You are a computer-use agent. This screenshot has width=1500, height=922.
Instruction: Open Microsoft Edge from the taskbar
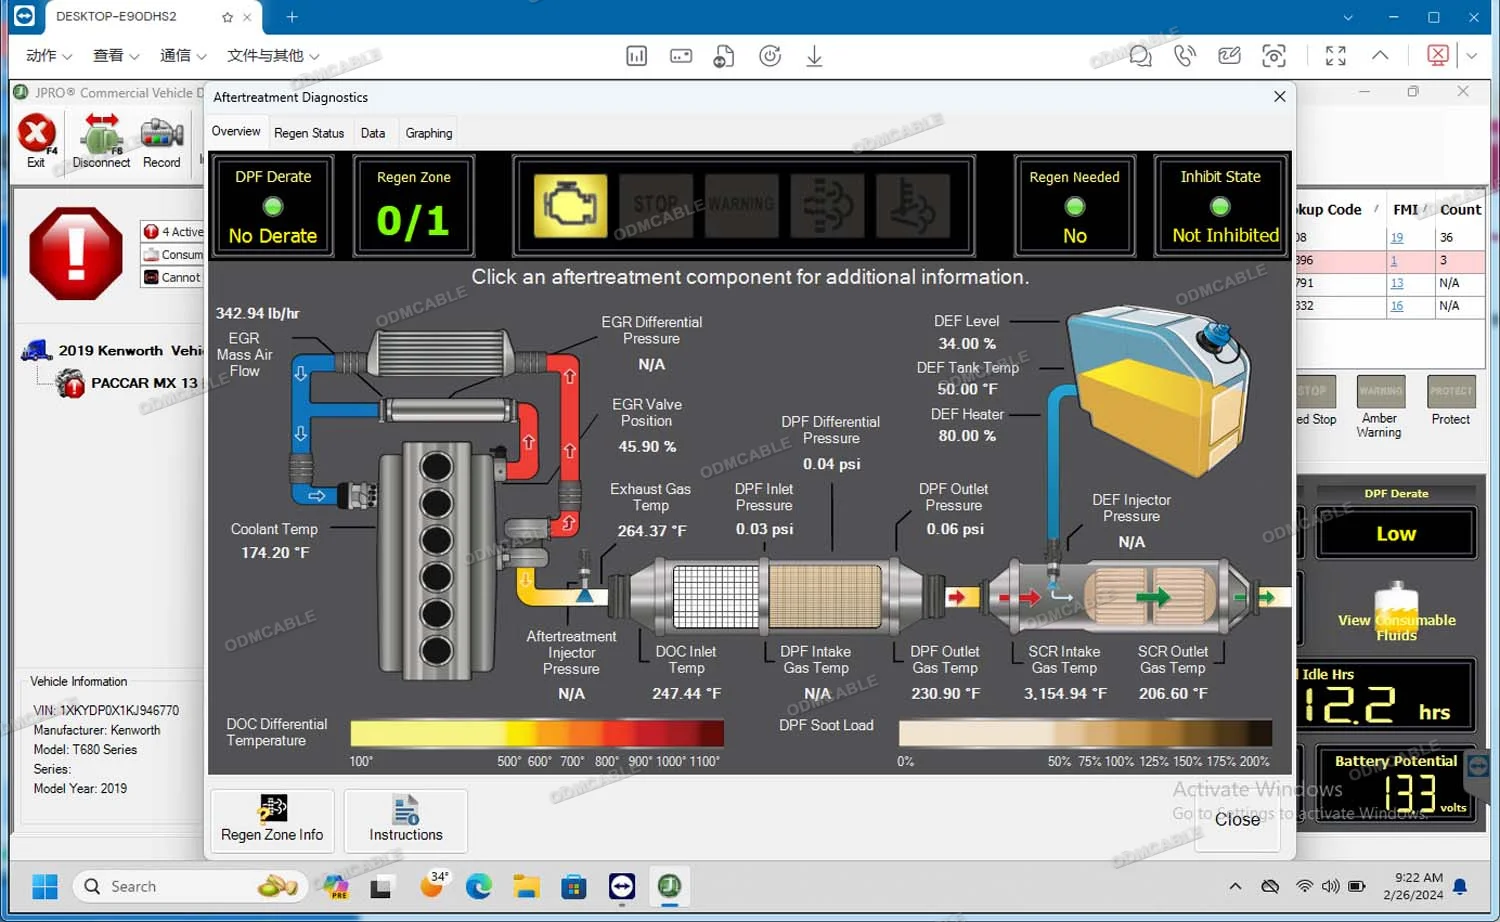click(479, 886)
